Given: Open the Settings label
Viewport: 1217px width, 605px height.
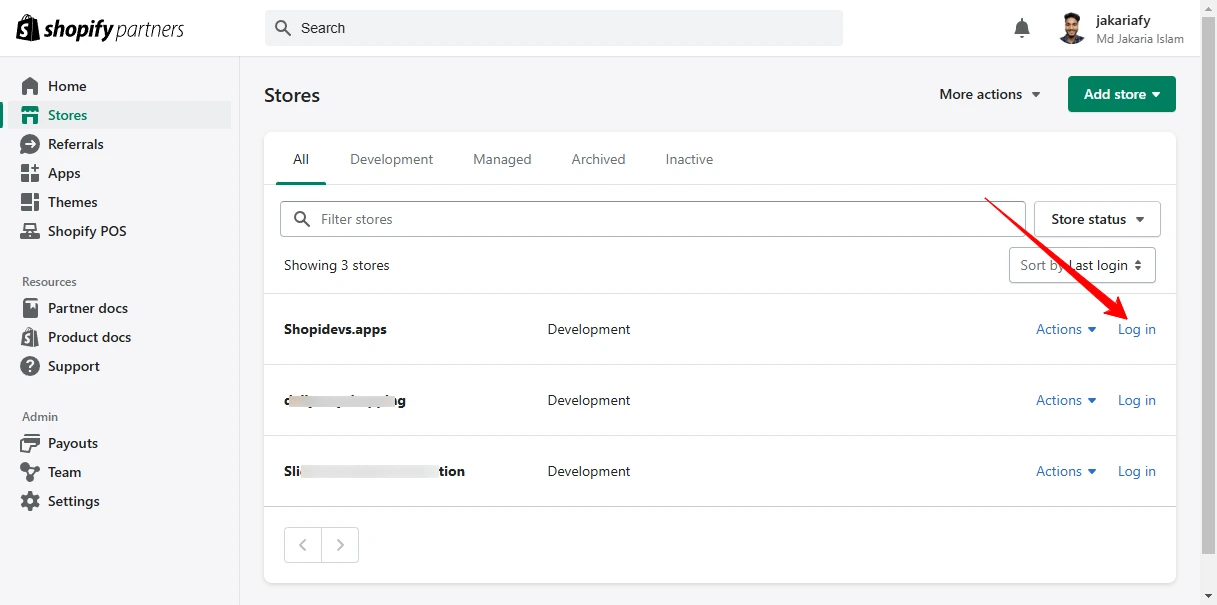Looking at the screenshot, I should coord(74,501).
